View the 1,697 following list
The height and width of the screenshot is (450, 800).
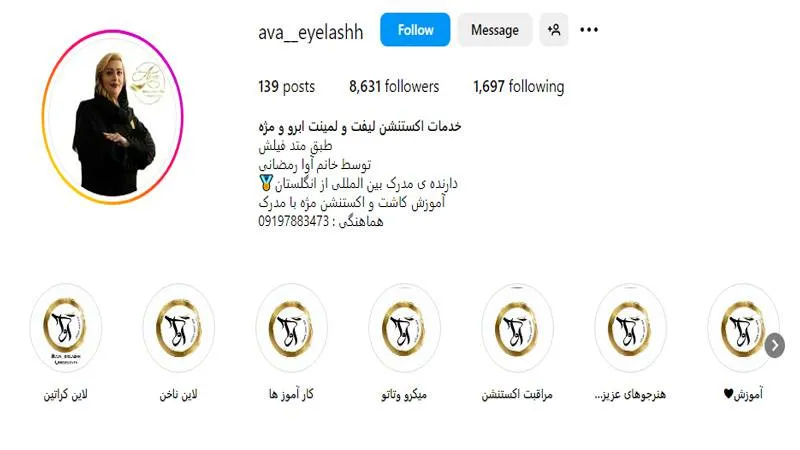518,87
